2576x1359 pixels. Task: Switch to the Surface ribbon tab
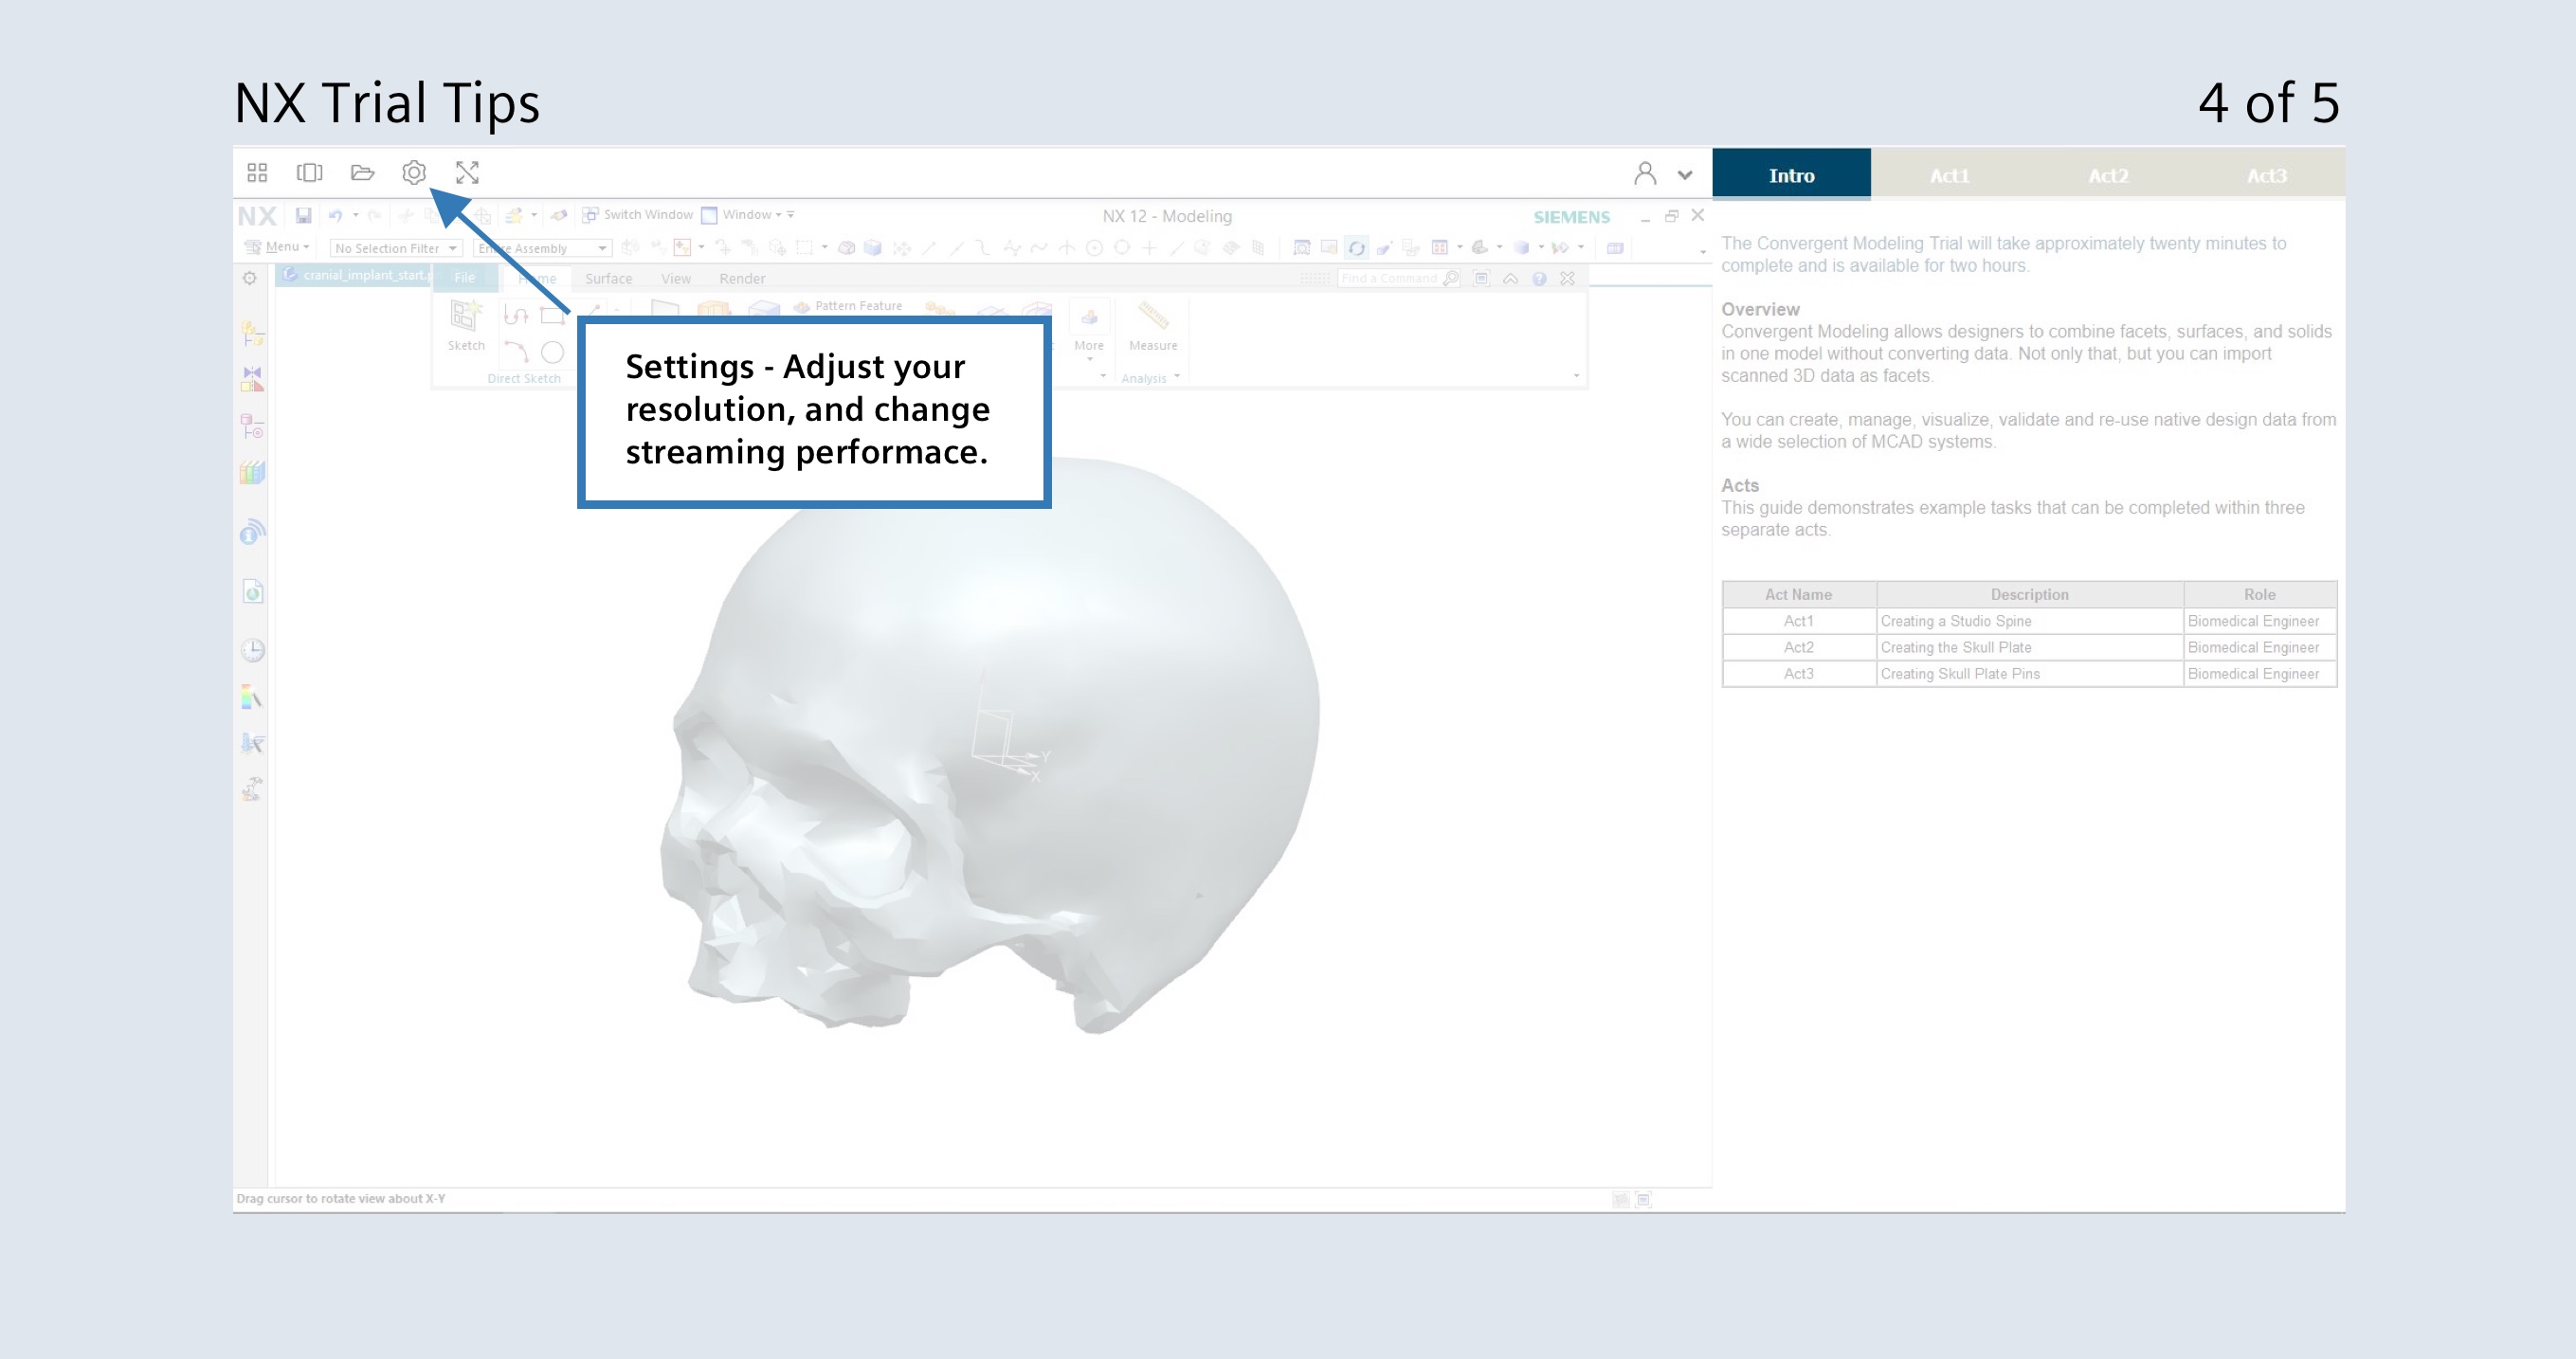tap(609, 279)
